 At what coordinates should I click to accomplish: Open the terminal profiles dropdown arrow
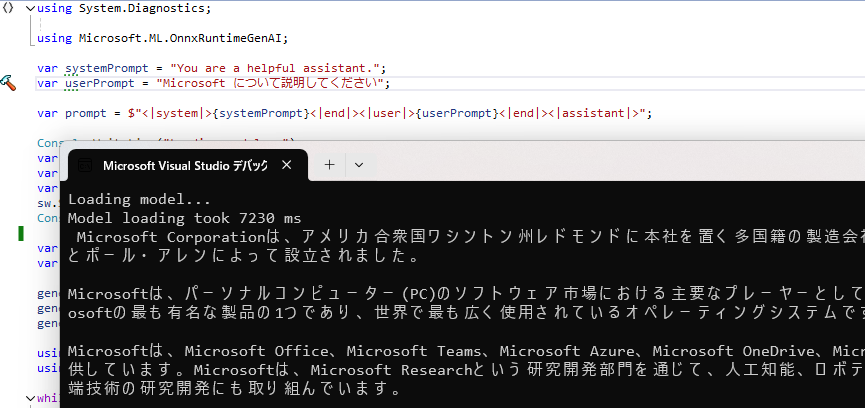pyautogui.click(x=359, y=165)
